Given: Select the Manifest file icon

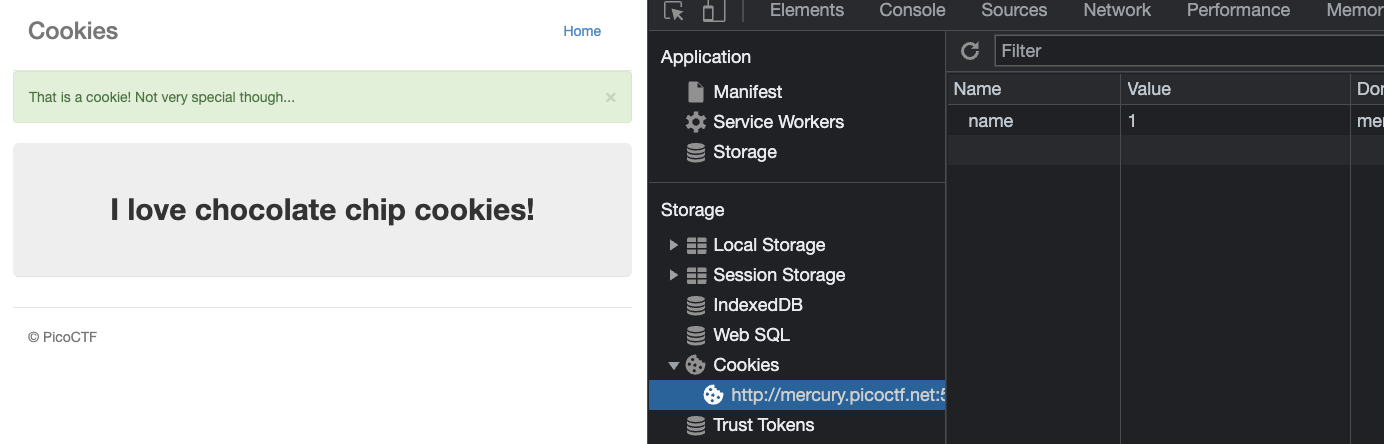Looking at the screenshot, I should [696, 92].
